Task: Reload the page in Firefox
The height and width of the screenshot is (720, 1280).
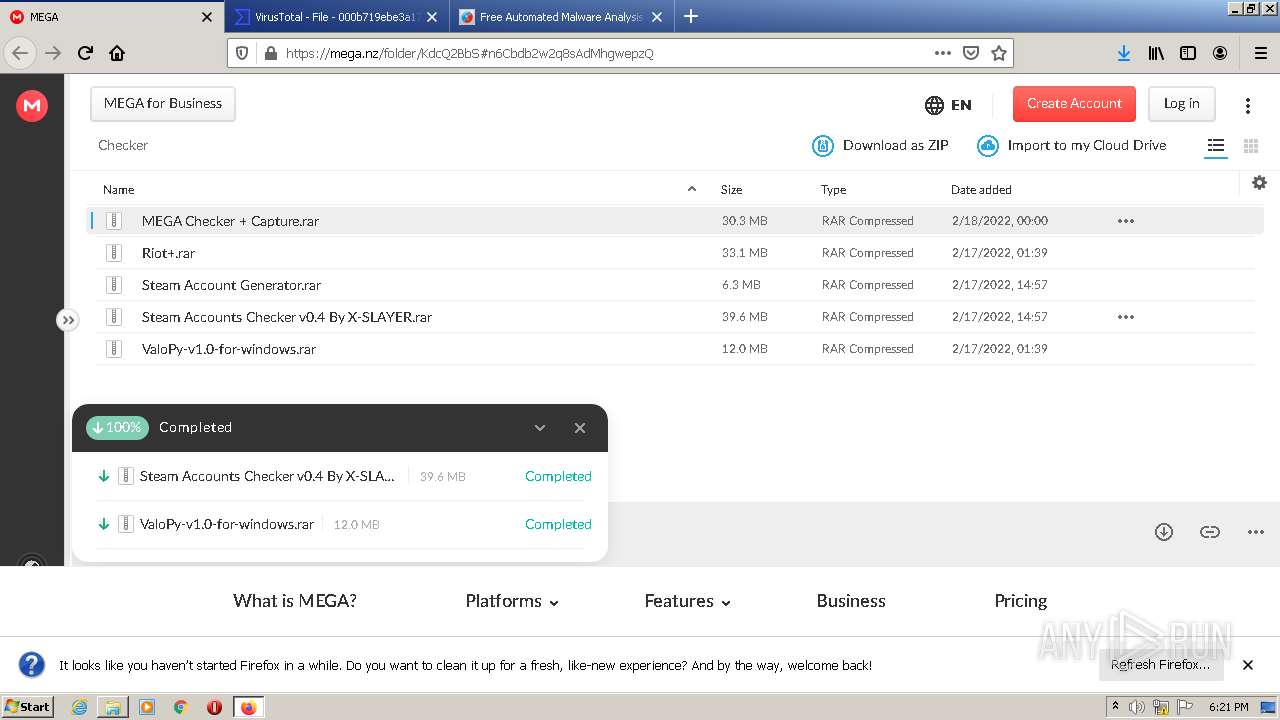Action: [85, 53]
